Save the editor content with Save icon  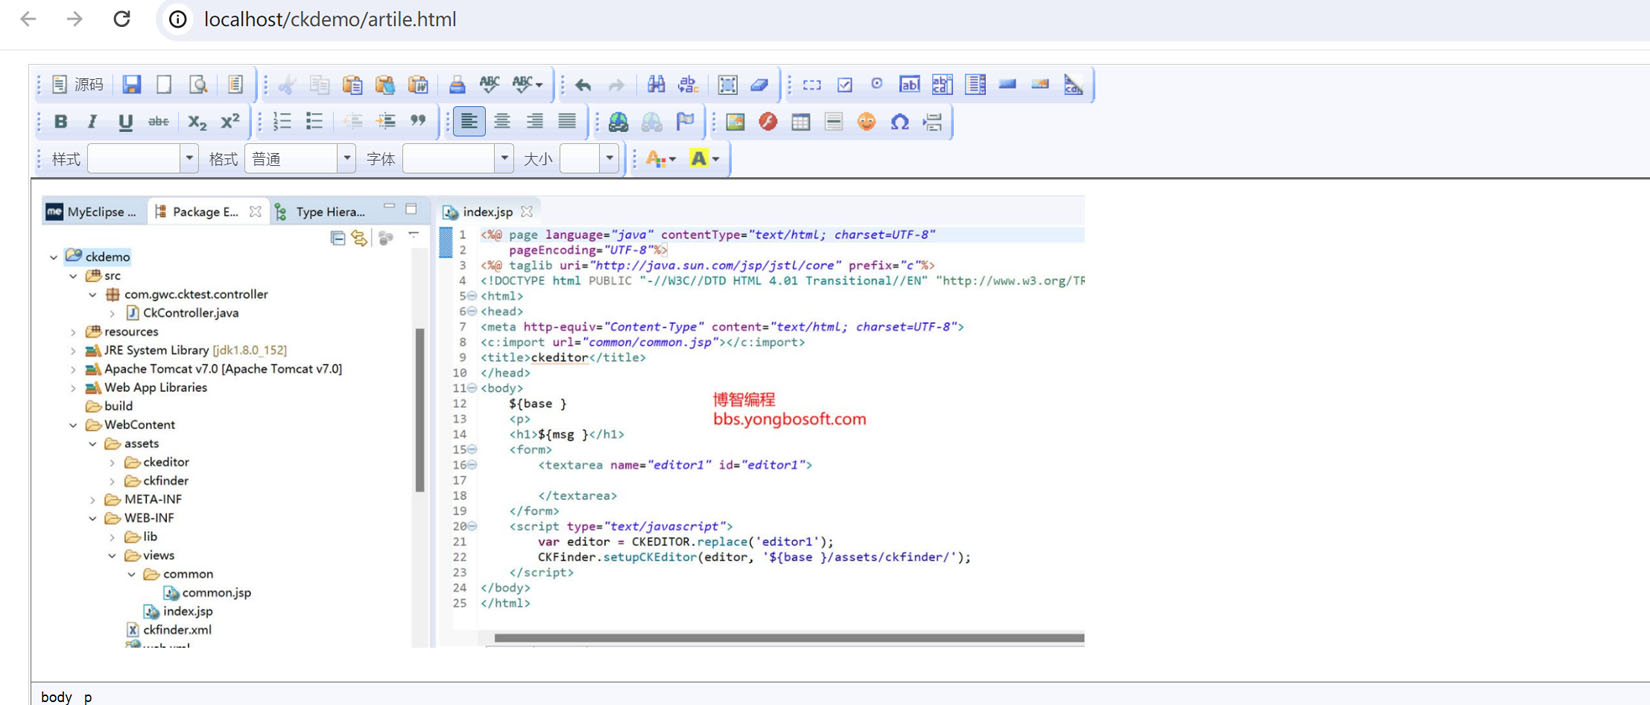pyautogui.click(x=131, y=85)
